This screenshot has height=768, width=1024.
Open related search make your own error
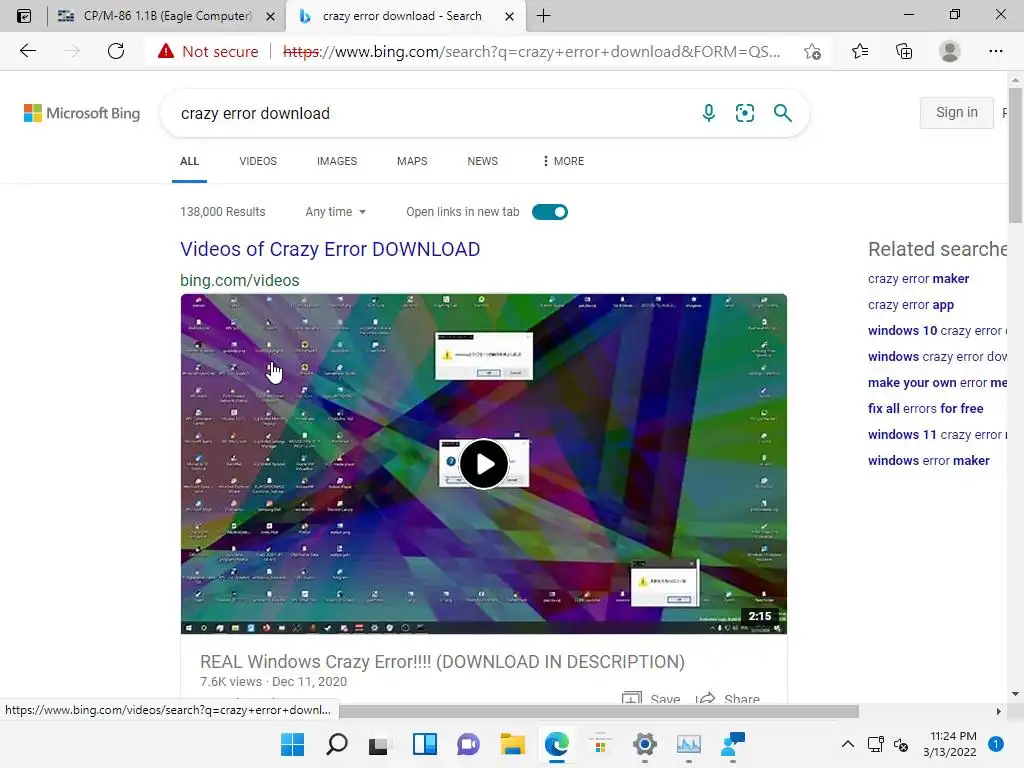point(938,383)
